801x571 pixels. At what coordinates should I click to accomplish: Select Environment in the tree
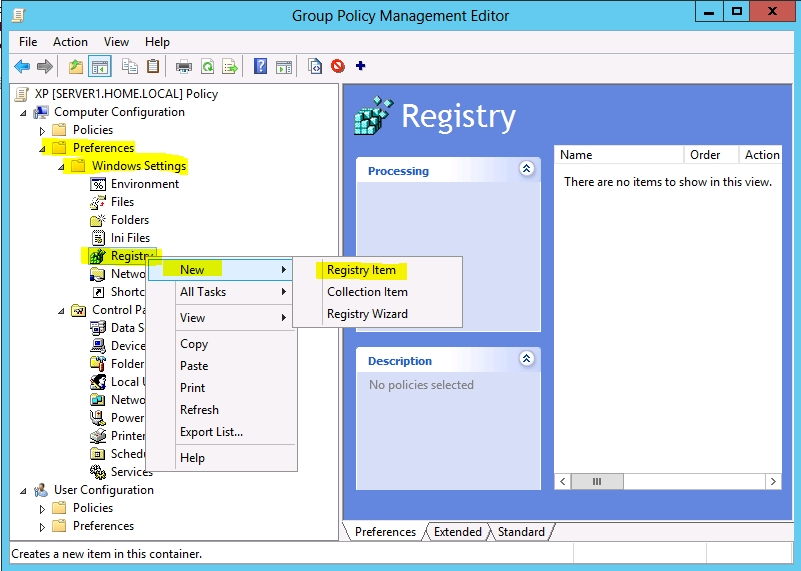click(144, 184)
